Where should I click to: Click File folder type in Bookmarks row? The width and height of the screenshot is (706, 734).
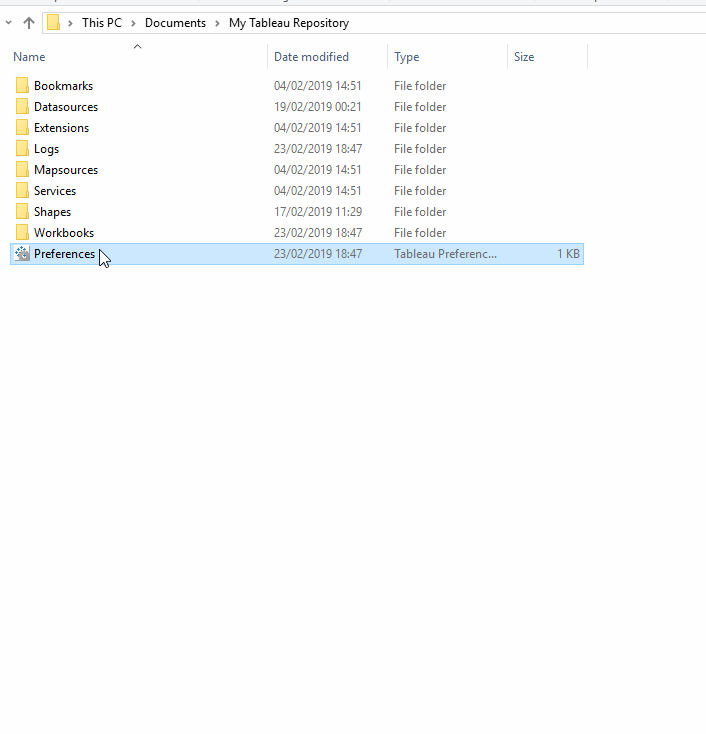(x=420, y=86)
